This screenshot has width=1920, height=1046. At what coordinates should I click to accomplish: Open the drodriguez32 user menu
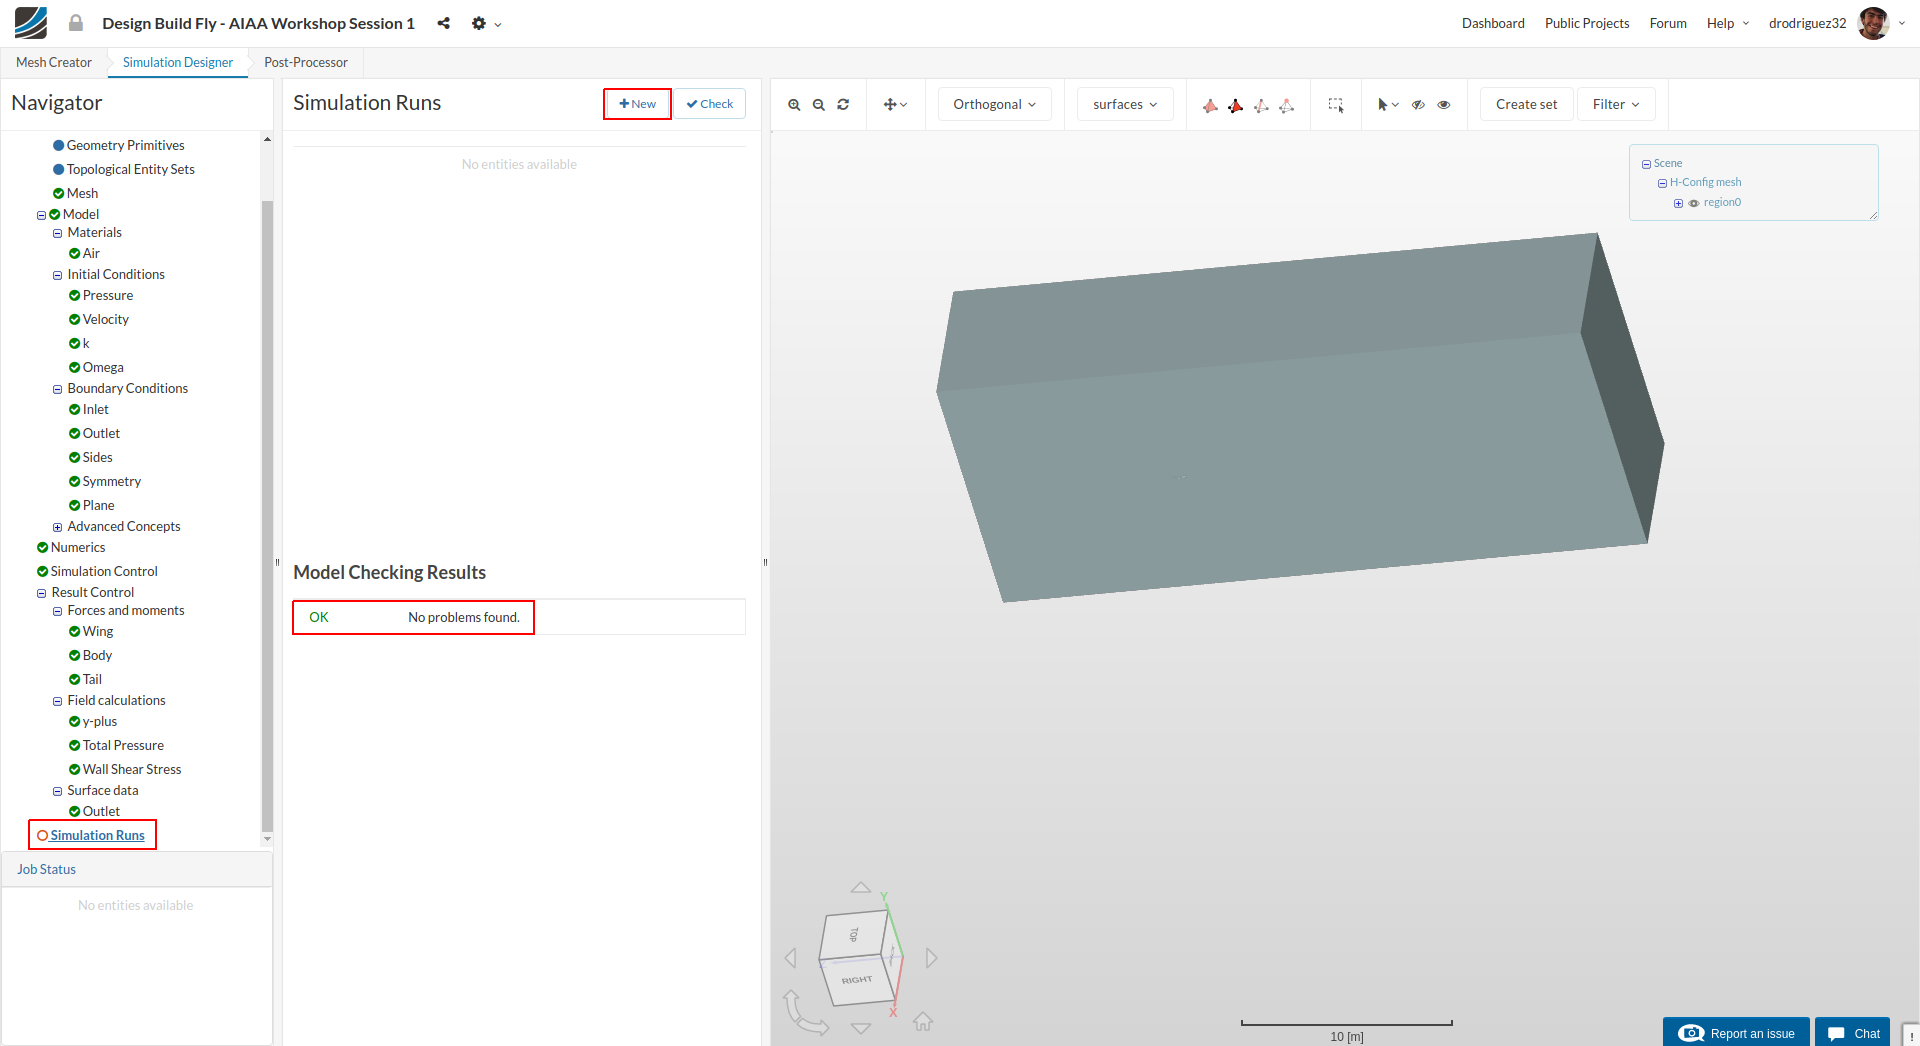[x=1807, y=23]
